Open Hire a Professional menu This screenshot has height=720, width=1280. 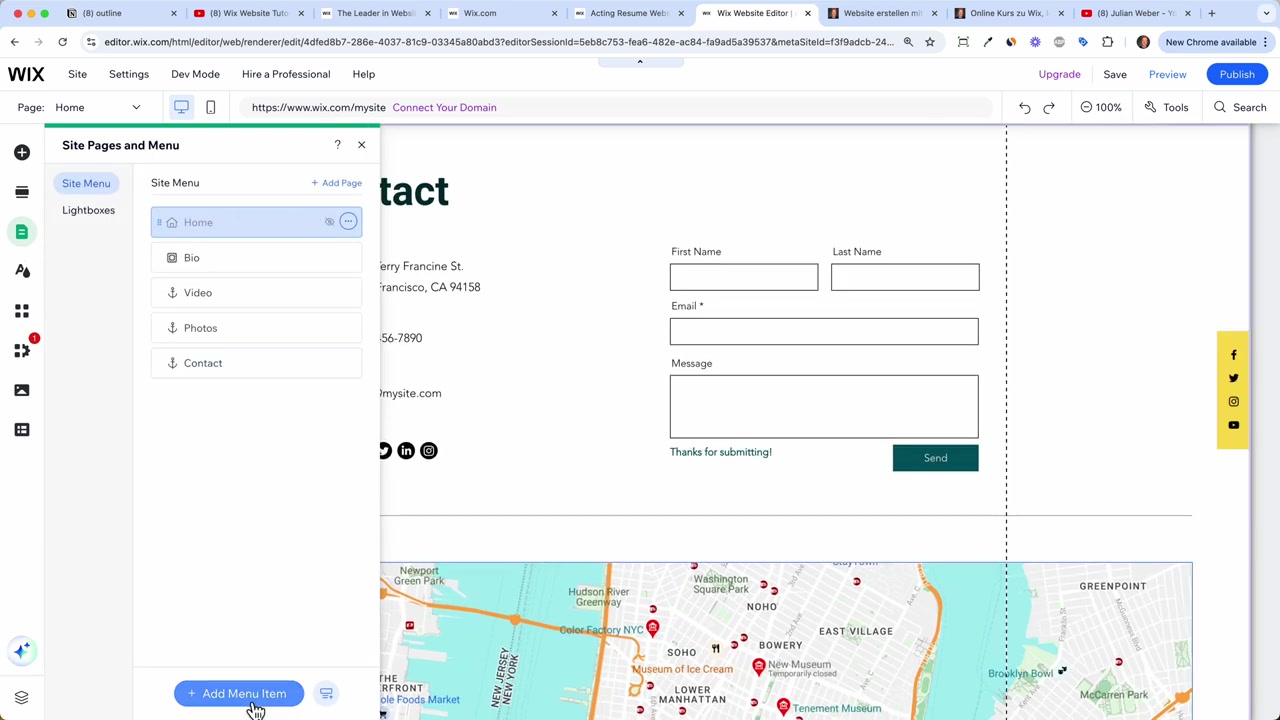tap(286, 74)
